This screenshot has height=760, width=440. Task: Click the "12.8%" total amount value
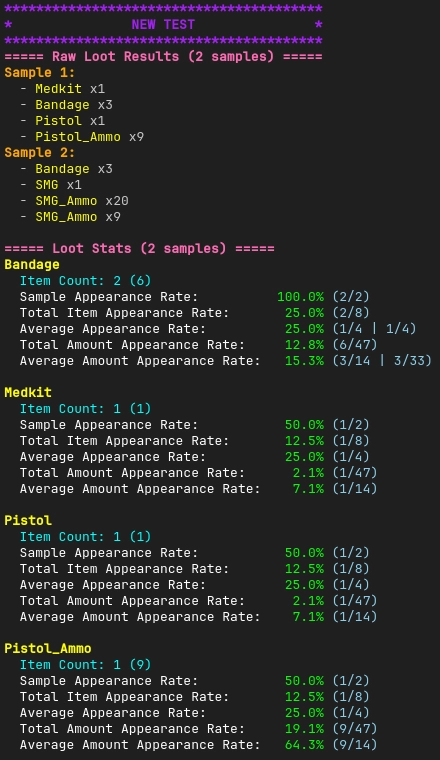(304, 344)
